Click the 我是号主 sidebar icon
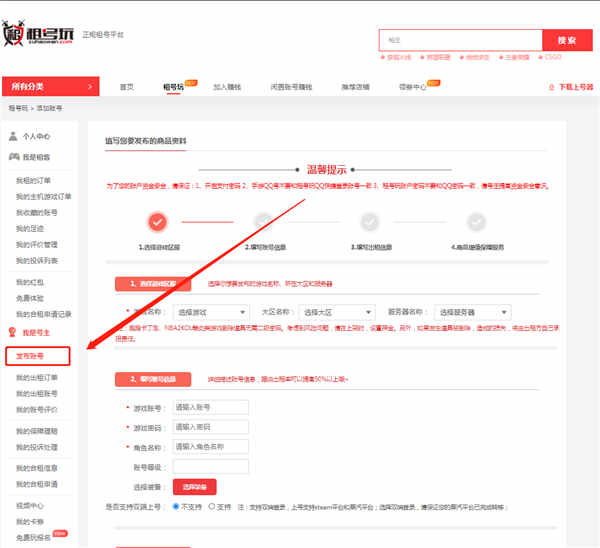This screenshot has height=548, width=600. pos(13,331)
